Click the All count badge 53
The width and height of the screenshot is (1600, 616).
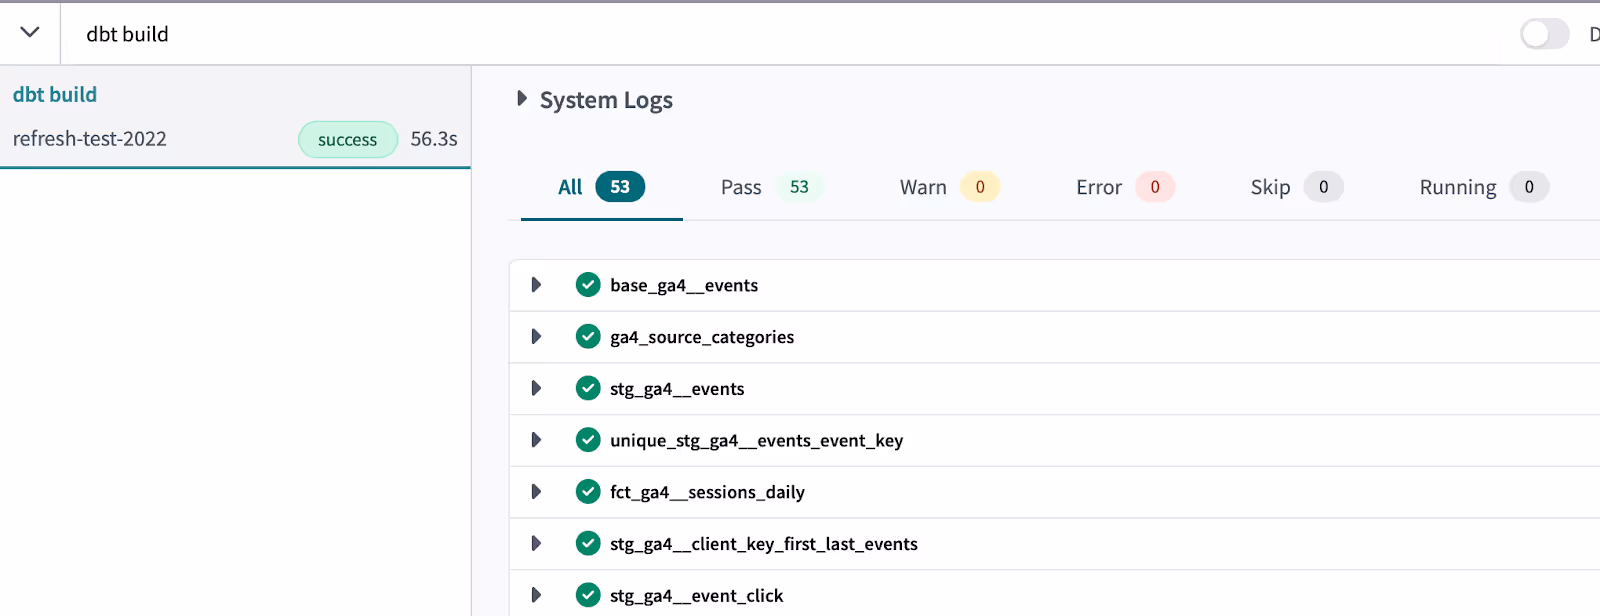[x=620, y=187]
